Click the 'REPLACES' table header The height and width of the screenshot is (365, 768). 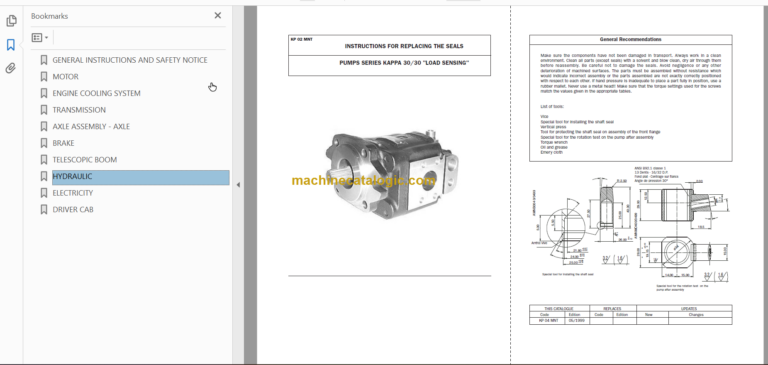[612, 309]
